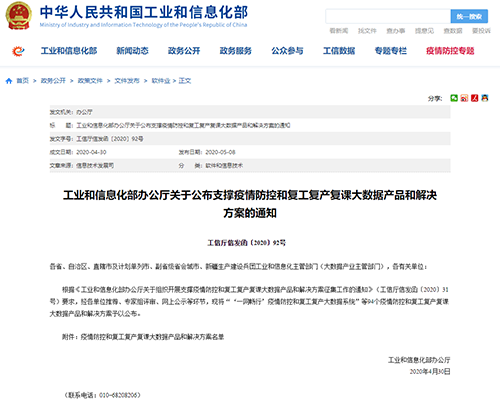The width and height of the screenshot is (500, 408).
Task: Click the 发文字号 (2020) 92号 row
Action: click(250, 139)
